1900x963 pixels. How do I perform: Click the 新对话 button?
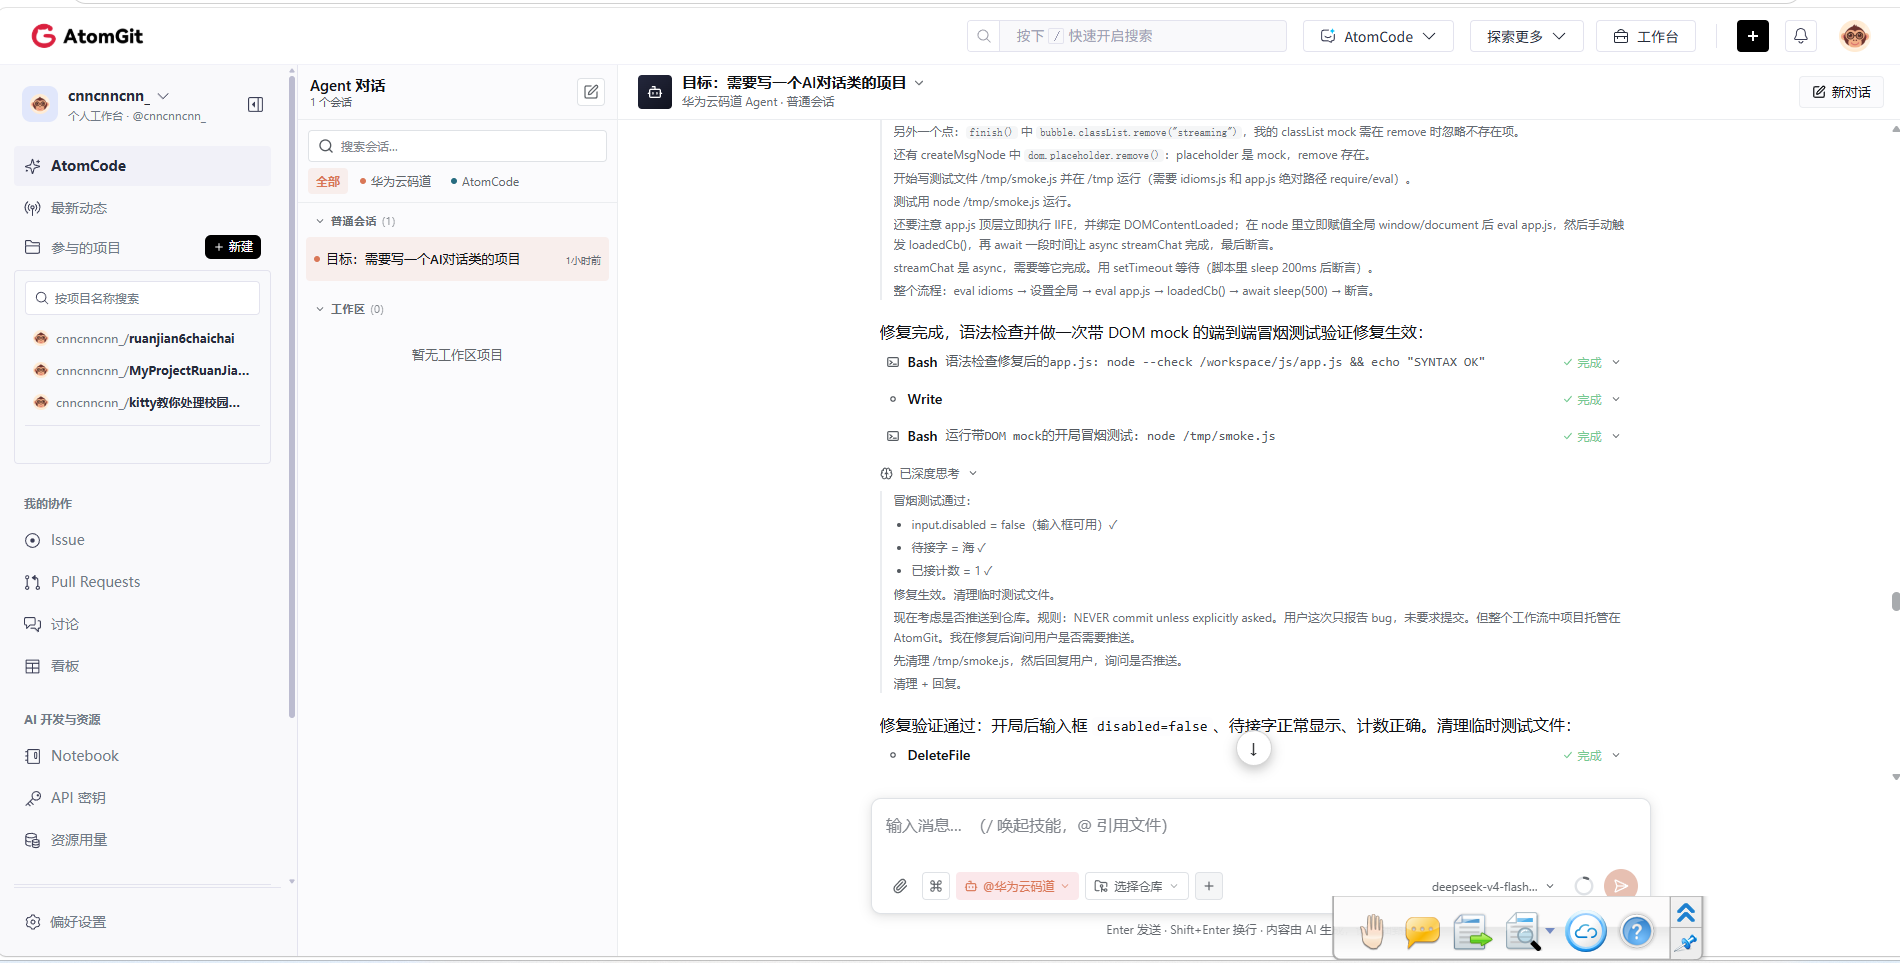(1841, 92)
